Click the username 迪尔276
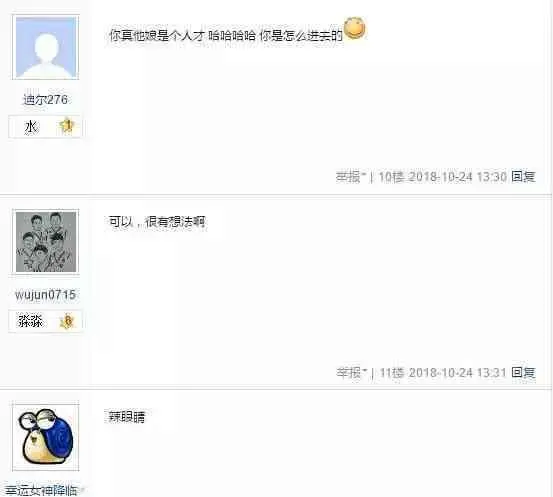The height and width of the screenshot is (497, 553). pos(45,100)
